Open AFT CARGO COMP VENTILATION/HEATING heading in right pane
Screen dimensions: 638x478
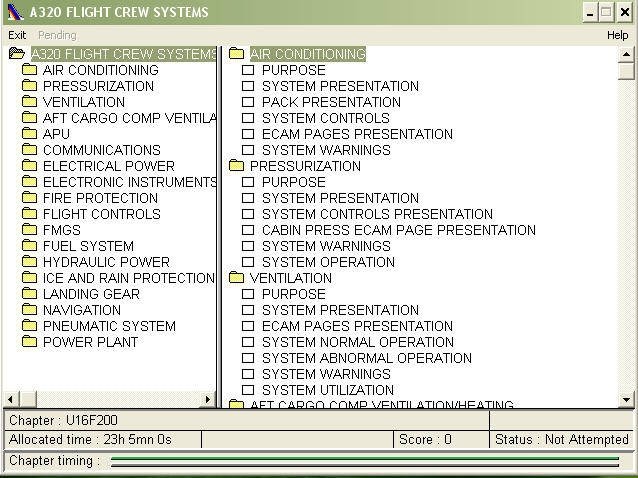(381, 404)
